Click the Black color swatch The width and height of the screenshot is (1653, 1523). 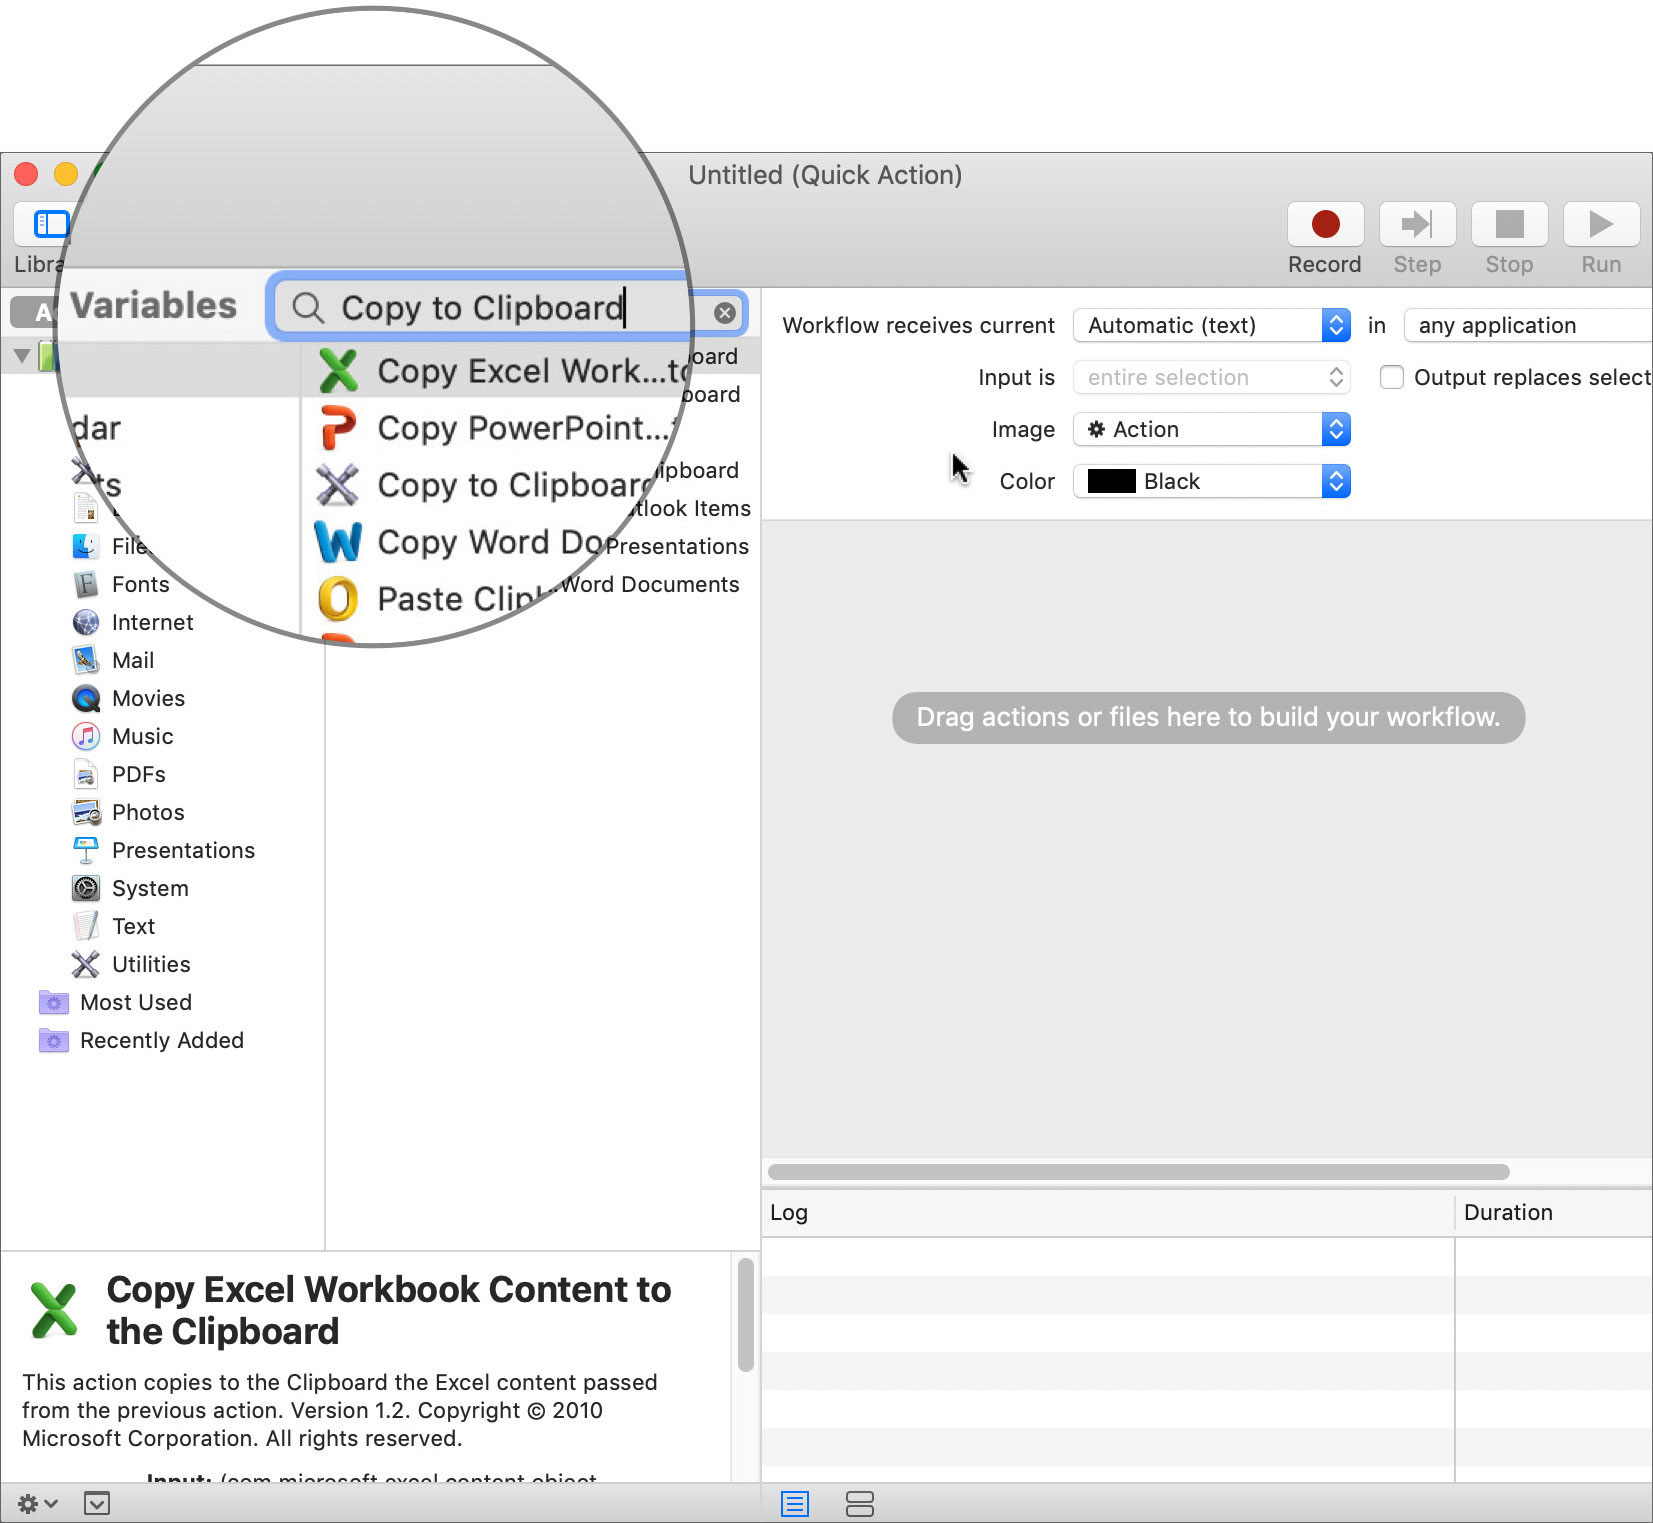pyautogui.click(x=1111, y=481)
